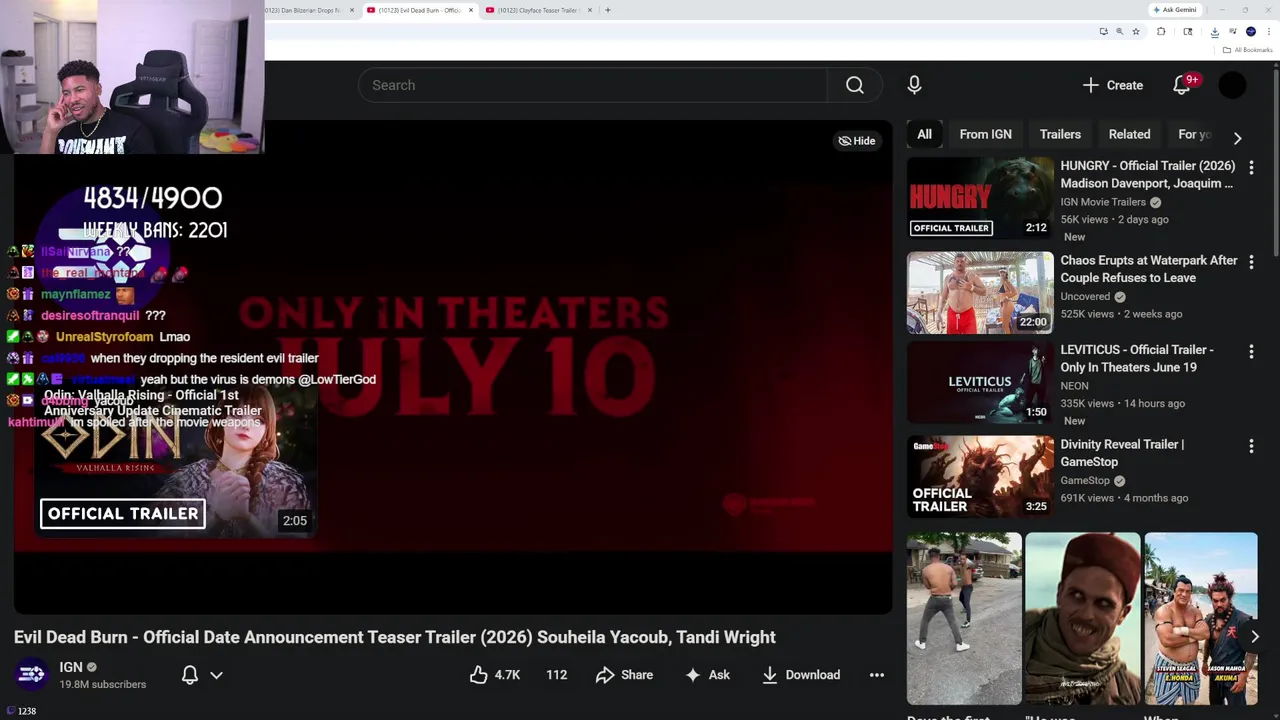The height and width of the screenshot is (720, 1280).
Task: Visit the IGN channel name link
Action: [x=71, y=667]
